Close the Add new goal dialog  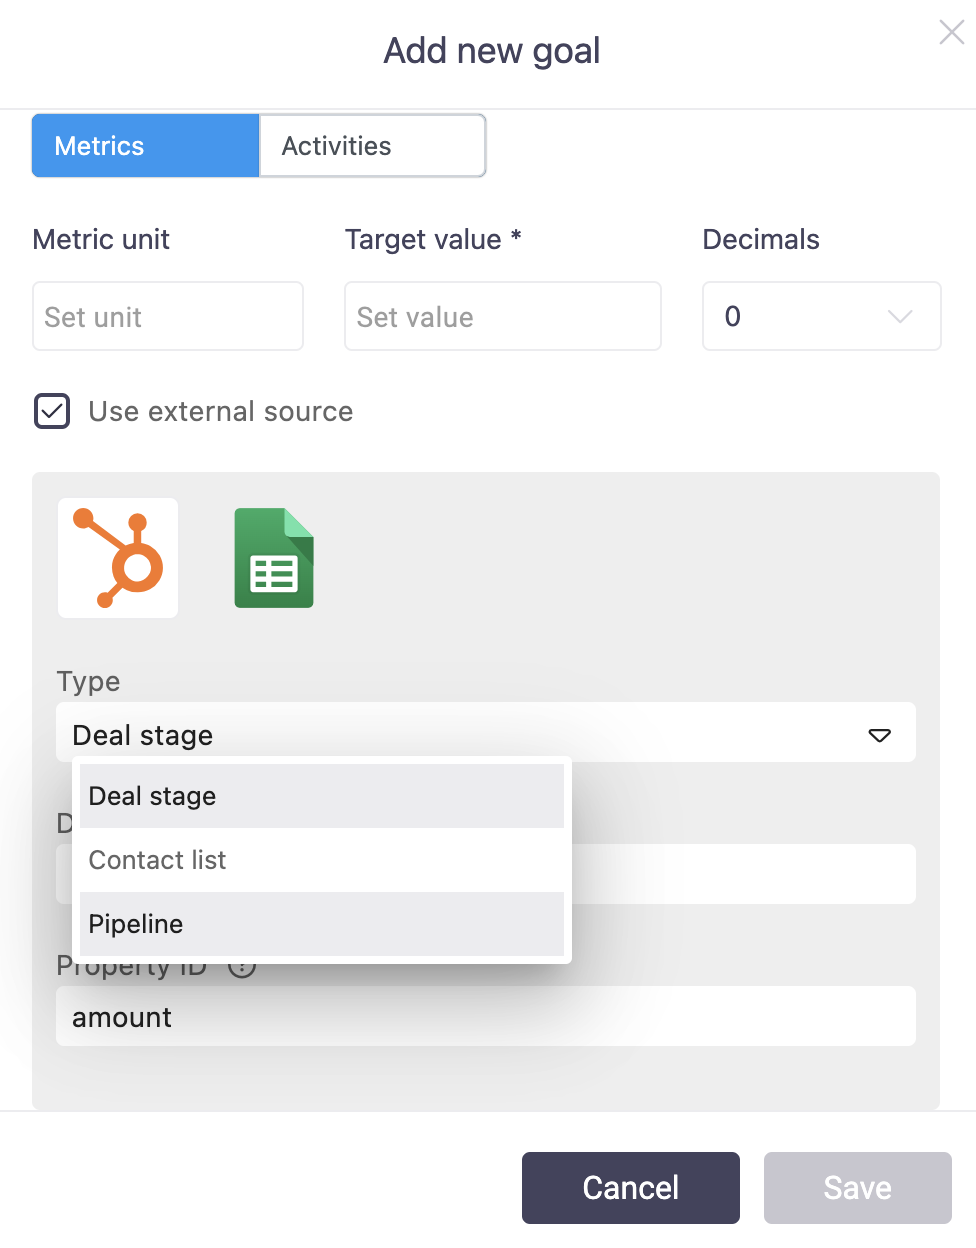(x=951, y=33)
